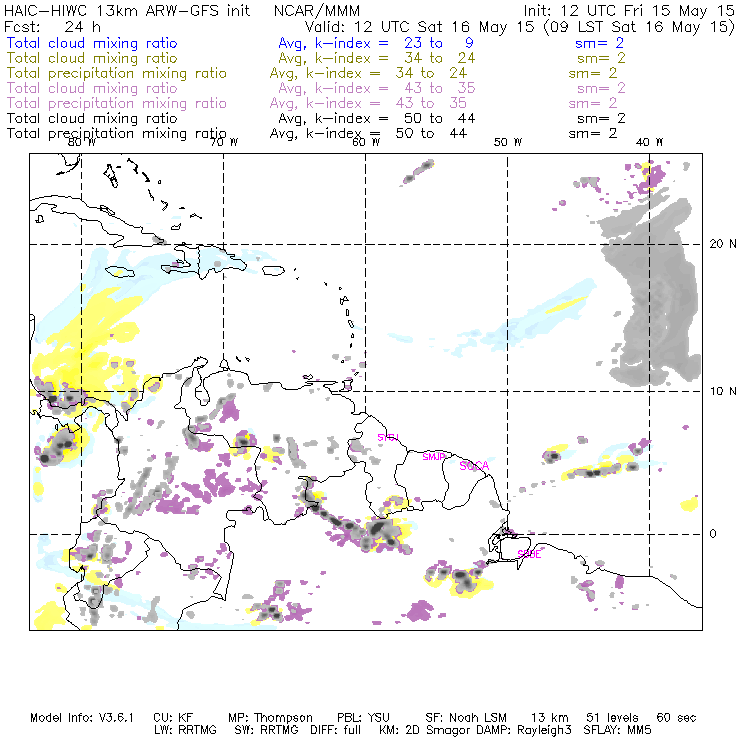The height and width of the screenshot is (740, 740).
Task: Click the "60 W" longitude label
Action: click(366, 142)
